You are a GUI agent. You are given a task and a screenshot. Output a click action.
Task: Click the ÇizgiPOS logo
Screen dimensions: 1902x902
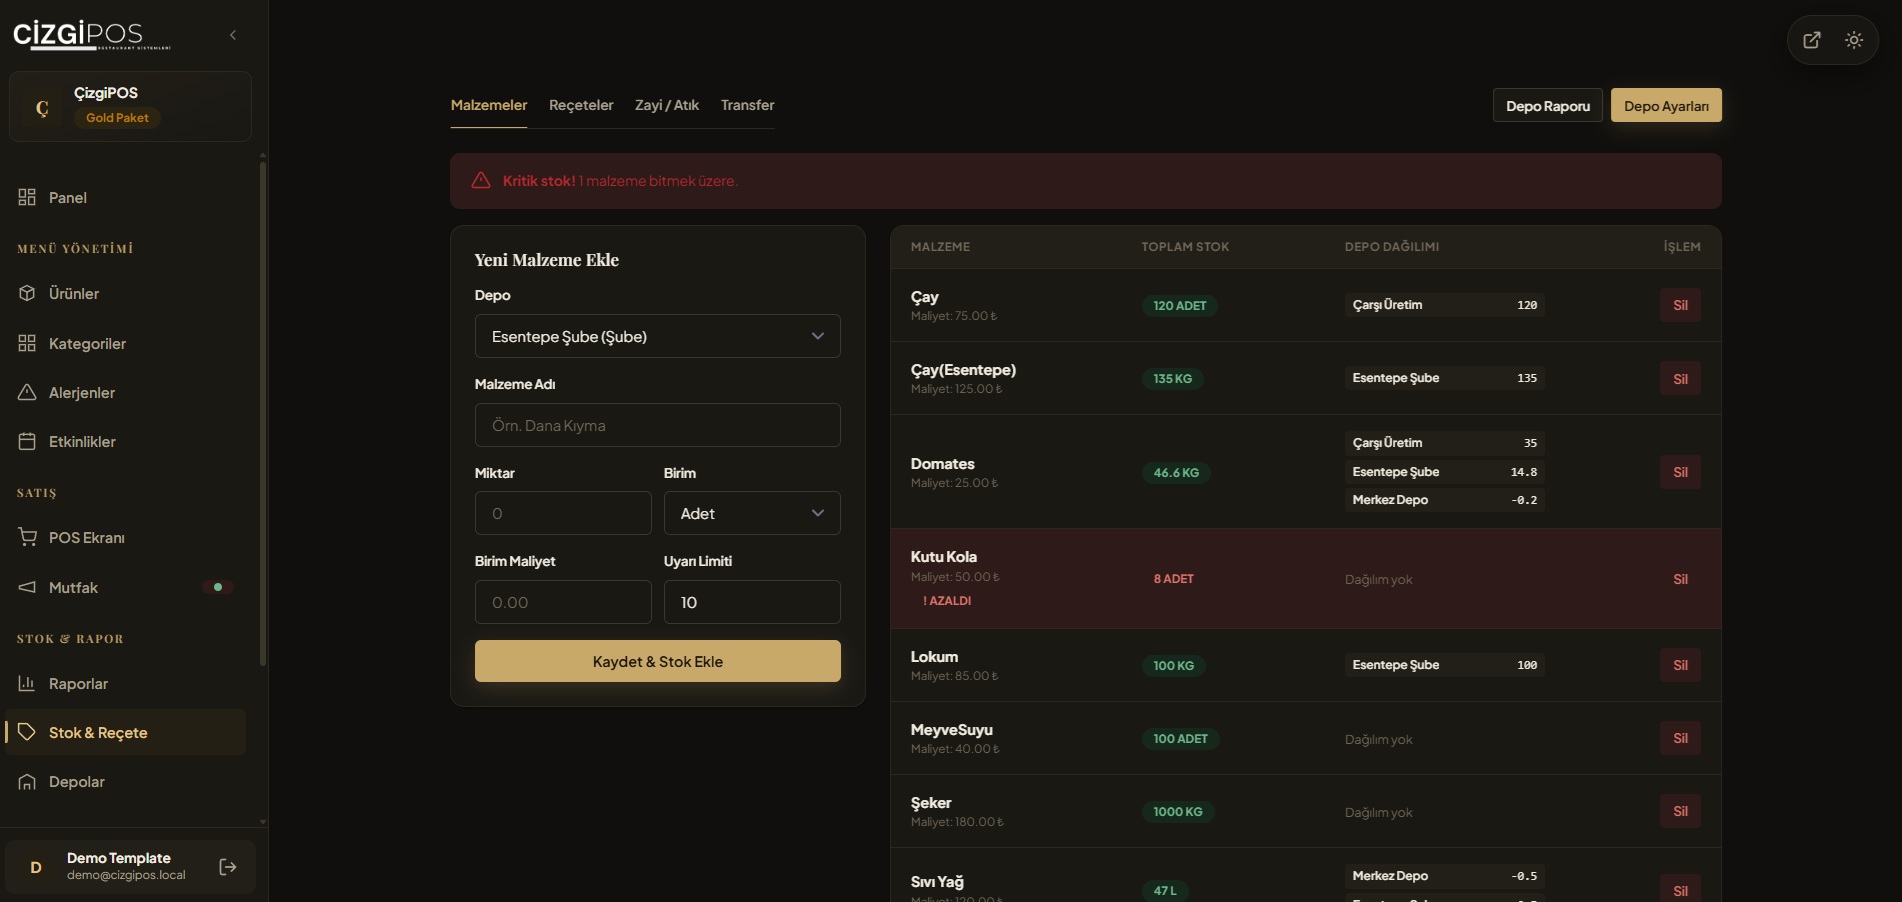91,35
